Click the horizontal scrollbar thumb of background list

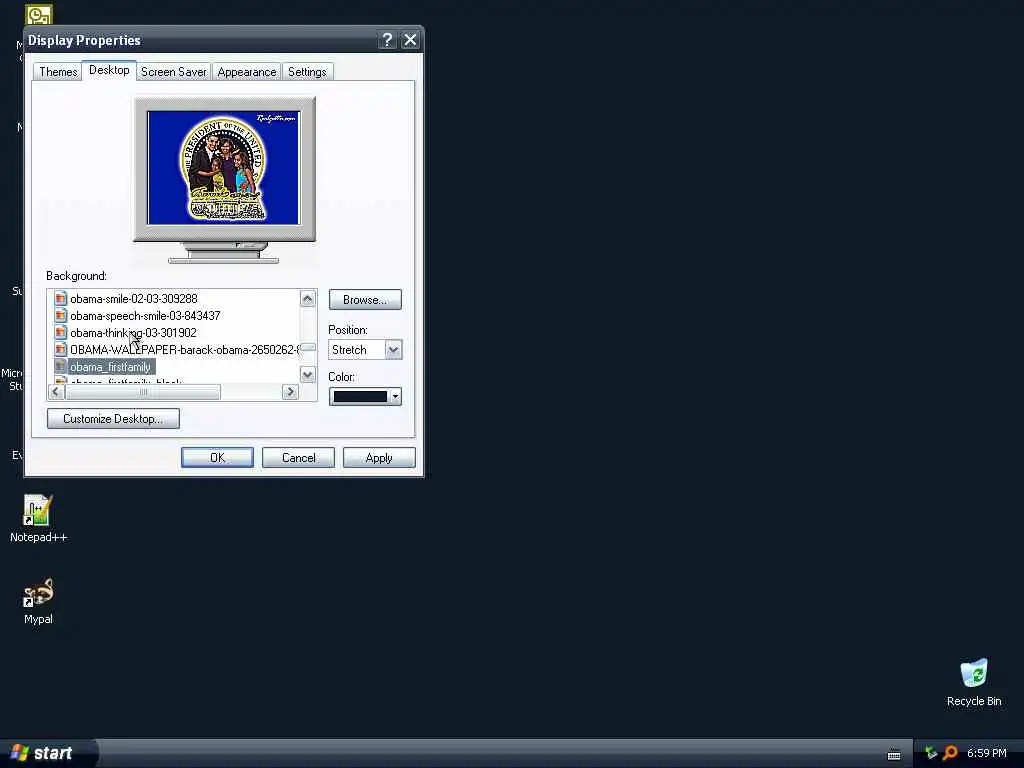coord(143,391)
